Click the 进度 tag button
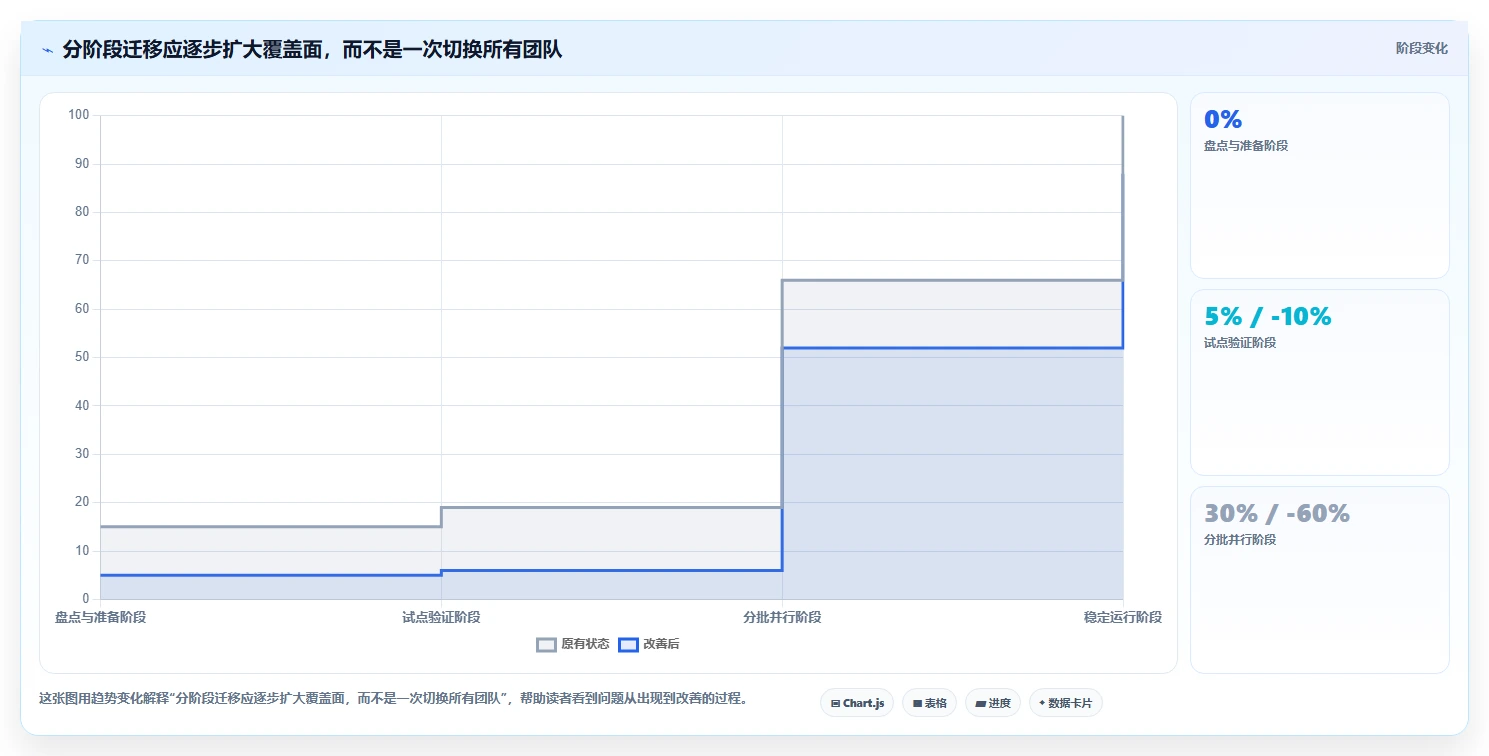Screen dimensions: 1489x756 pos(993,703)
